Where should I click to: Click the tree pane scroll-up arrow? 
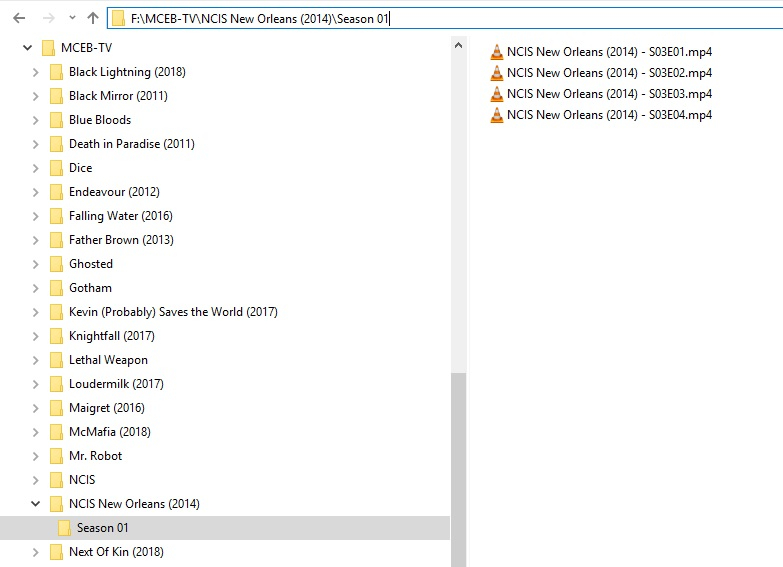[x=458, y=45]
